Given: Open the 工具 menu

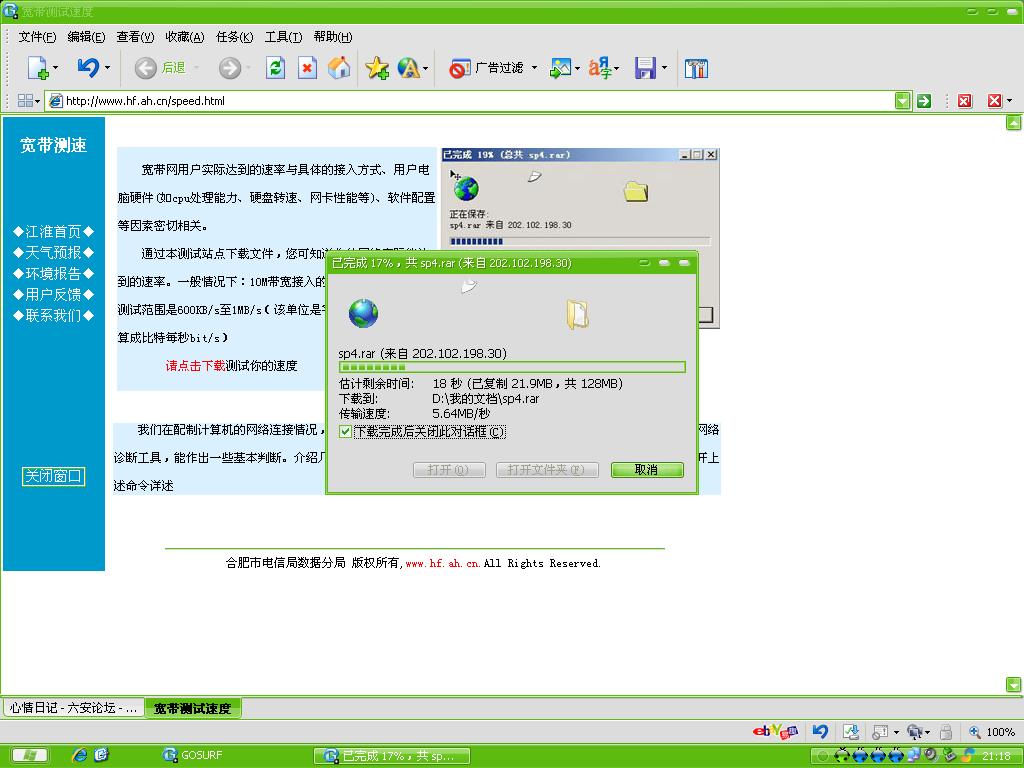Looking at the screenshot, I should tap(282, 37).
